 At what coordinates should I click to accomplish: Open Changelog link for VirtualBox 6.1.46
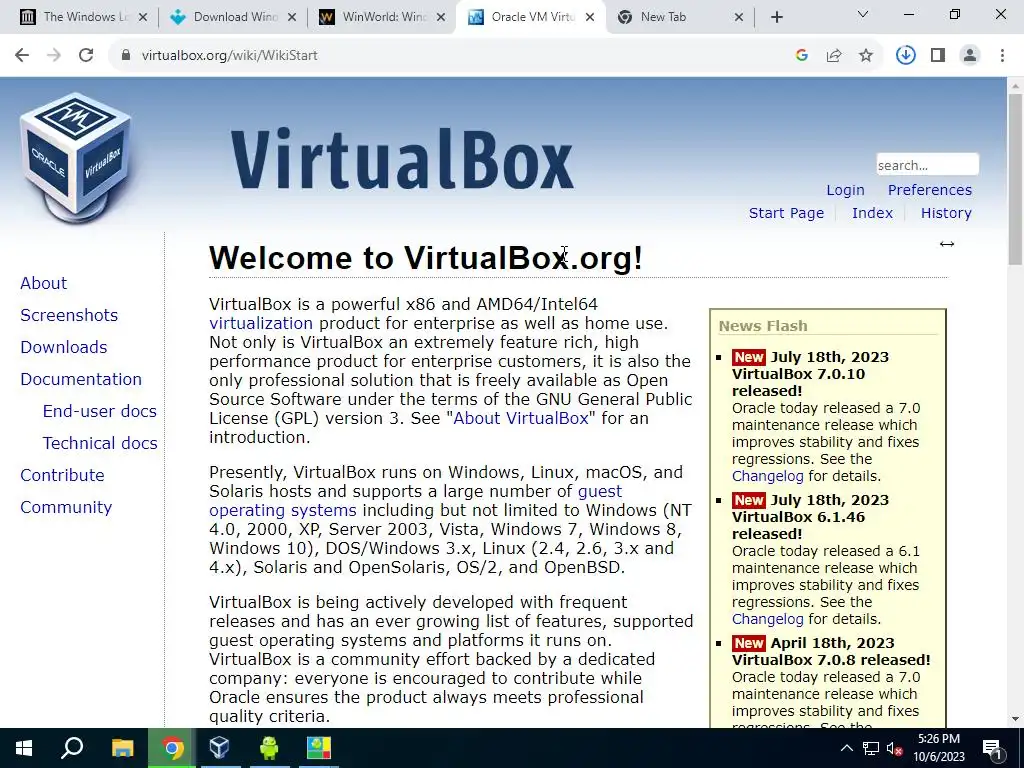click(x=768, y=619)
